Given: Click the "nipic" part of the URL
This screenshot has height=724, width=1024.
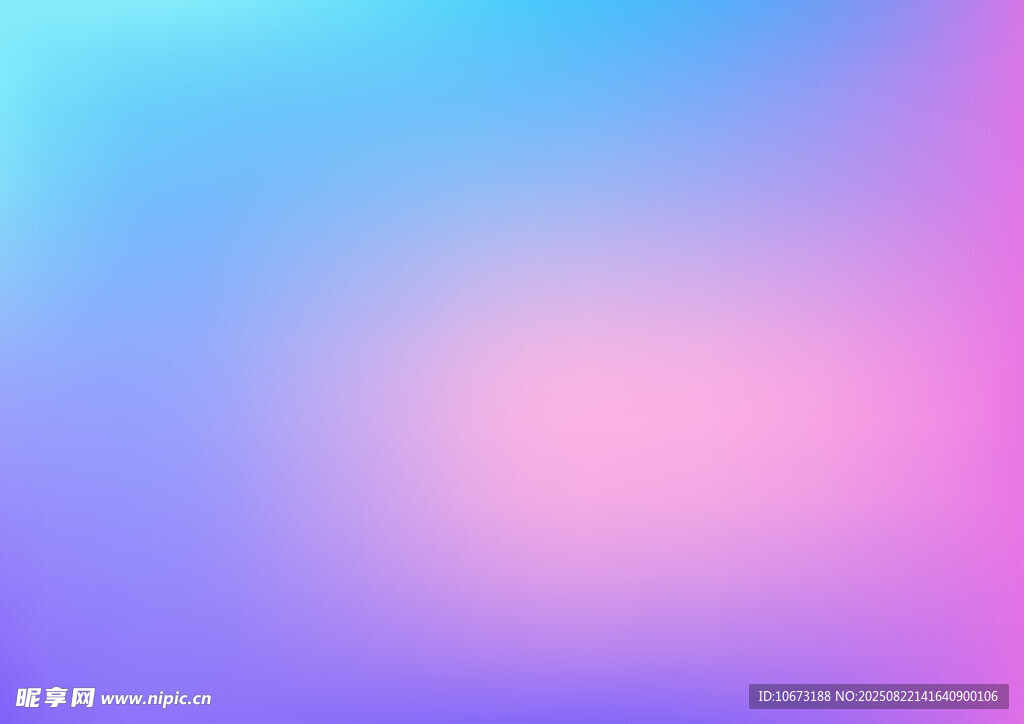Looking at the screenshot, I should point(164,700).
